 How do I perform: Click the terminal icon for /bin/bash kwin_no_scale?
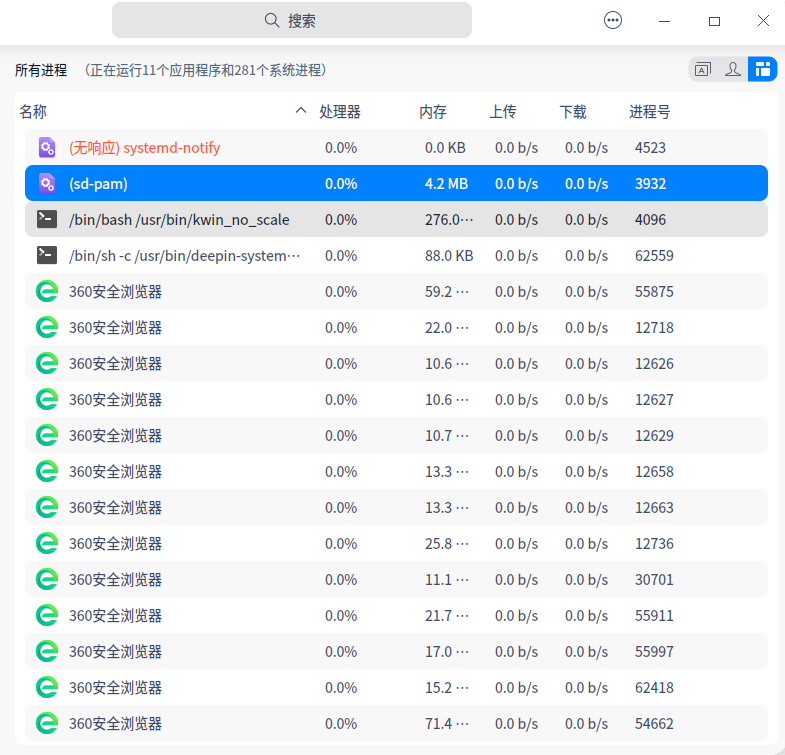pyautogui.click(x=47, y=220)
